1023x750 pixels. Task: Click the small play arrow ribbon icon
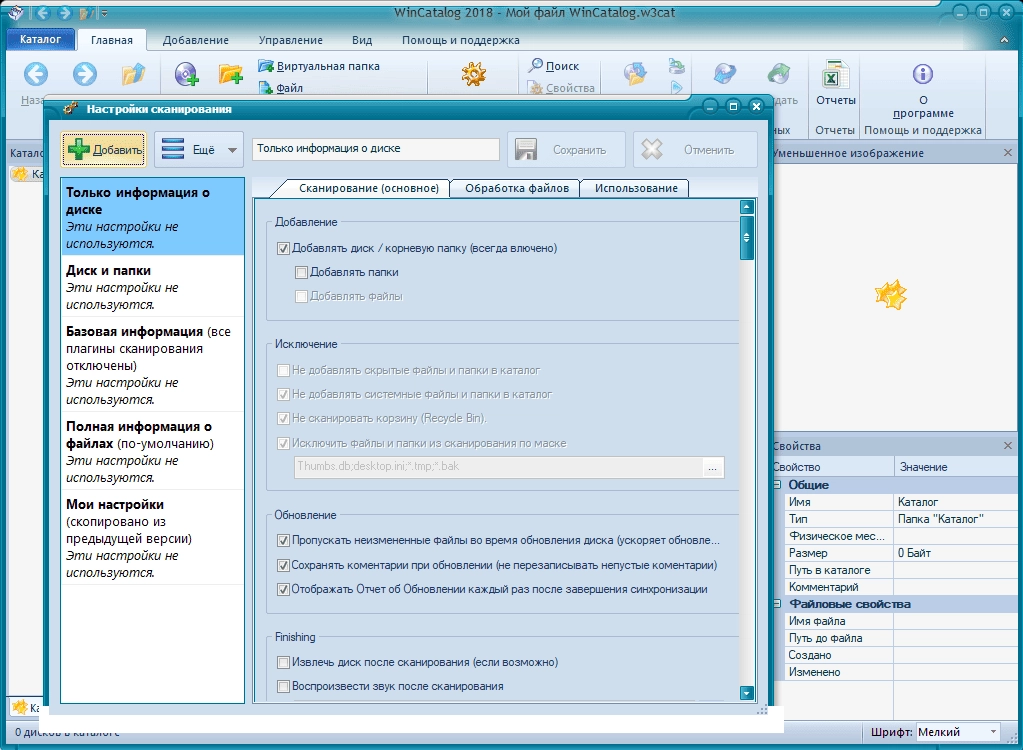tap(677, 87)
